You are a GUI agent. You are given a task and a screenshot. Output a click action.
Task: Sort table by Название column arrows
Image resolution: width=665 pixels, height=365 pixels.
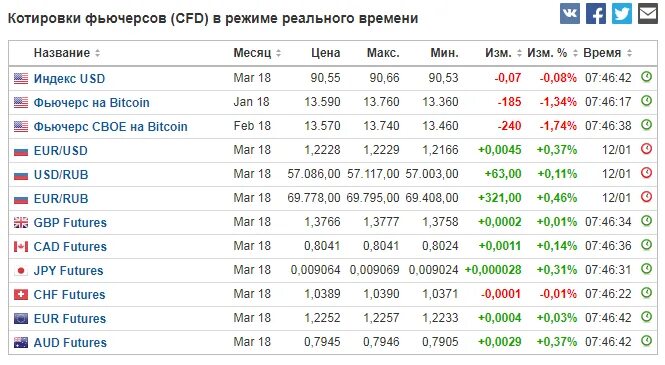click(98, 53)
